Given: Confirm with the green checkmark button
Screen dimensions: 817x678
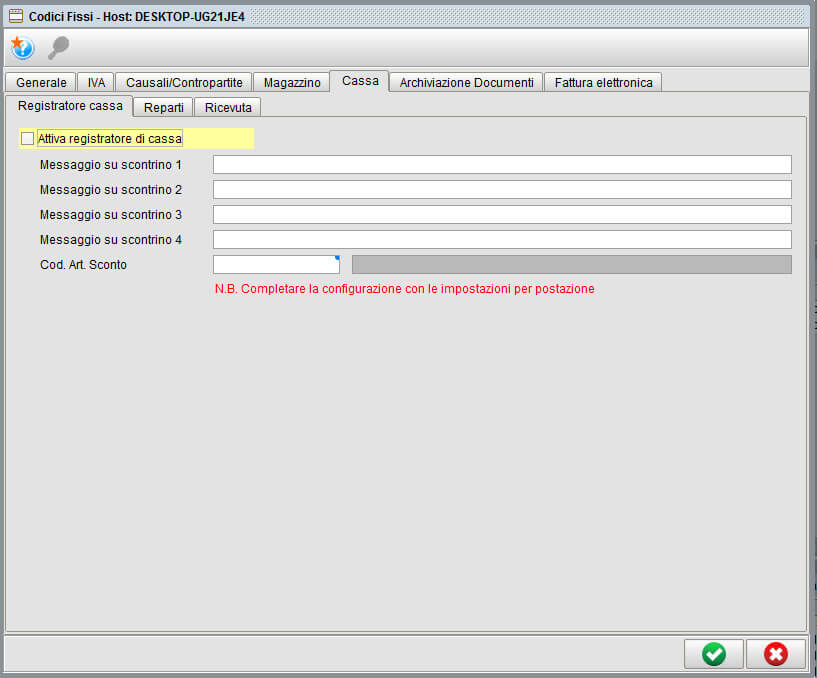Looking at the screenshot, I should point(713,653).
